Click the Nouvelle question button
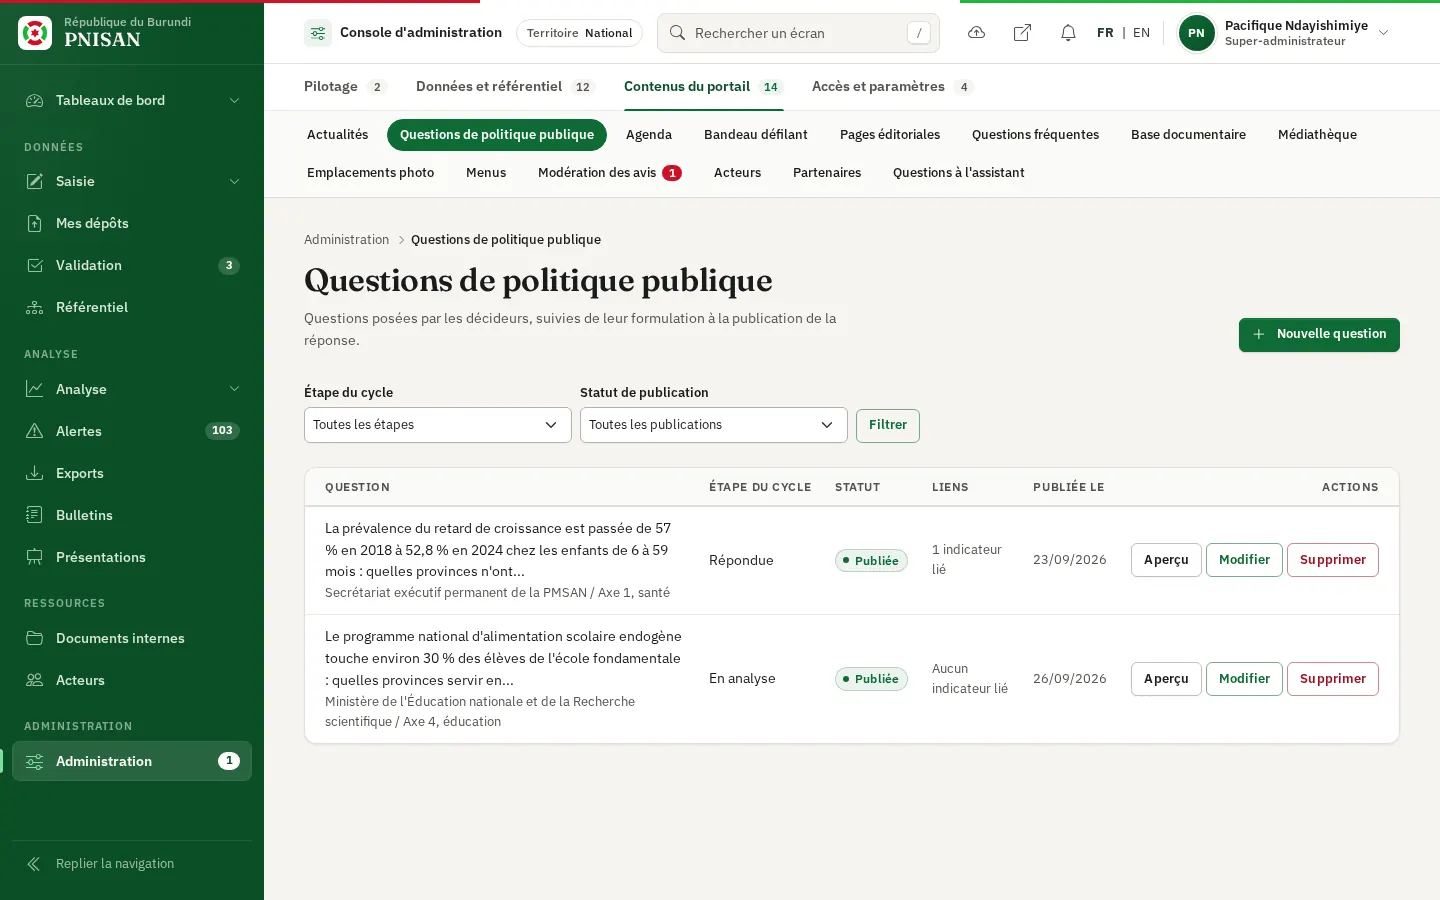This screenshot has height=900, width=1440. [1319, 335]
